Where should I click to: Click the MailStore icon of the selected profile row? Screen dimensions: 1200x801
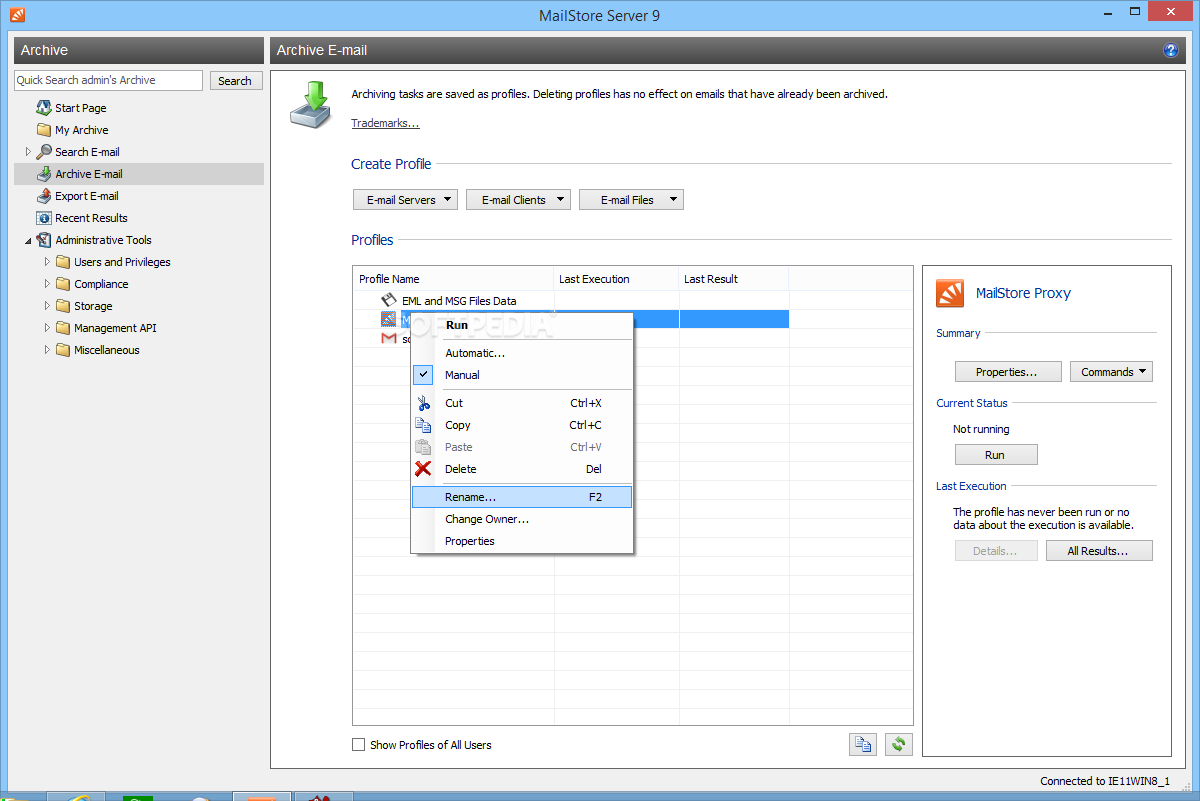pos(389,319)
